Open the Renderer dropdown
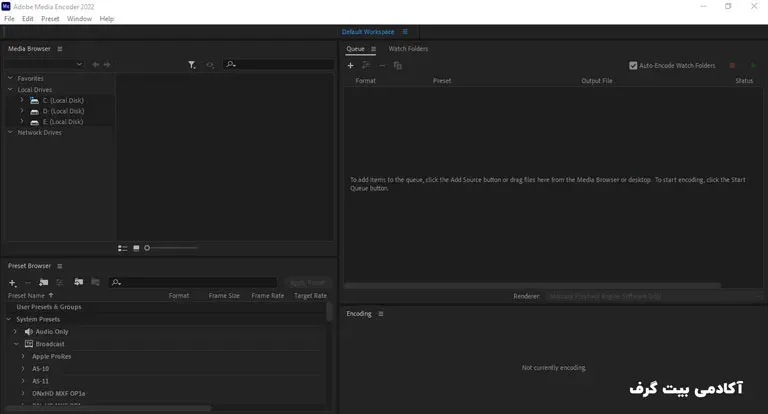The width and height of the screenshot is (768, 414). coord(654,296)
